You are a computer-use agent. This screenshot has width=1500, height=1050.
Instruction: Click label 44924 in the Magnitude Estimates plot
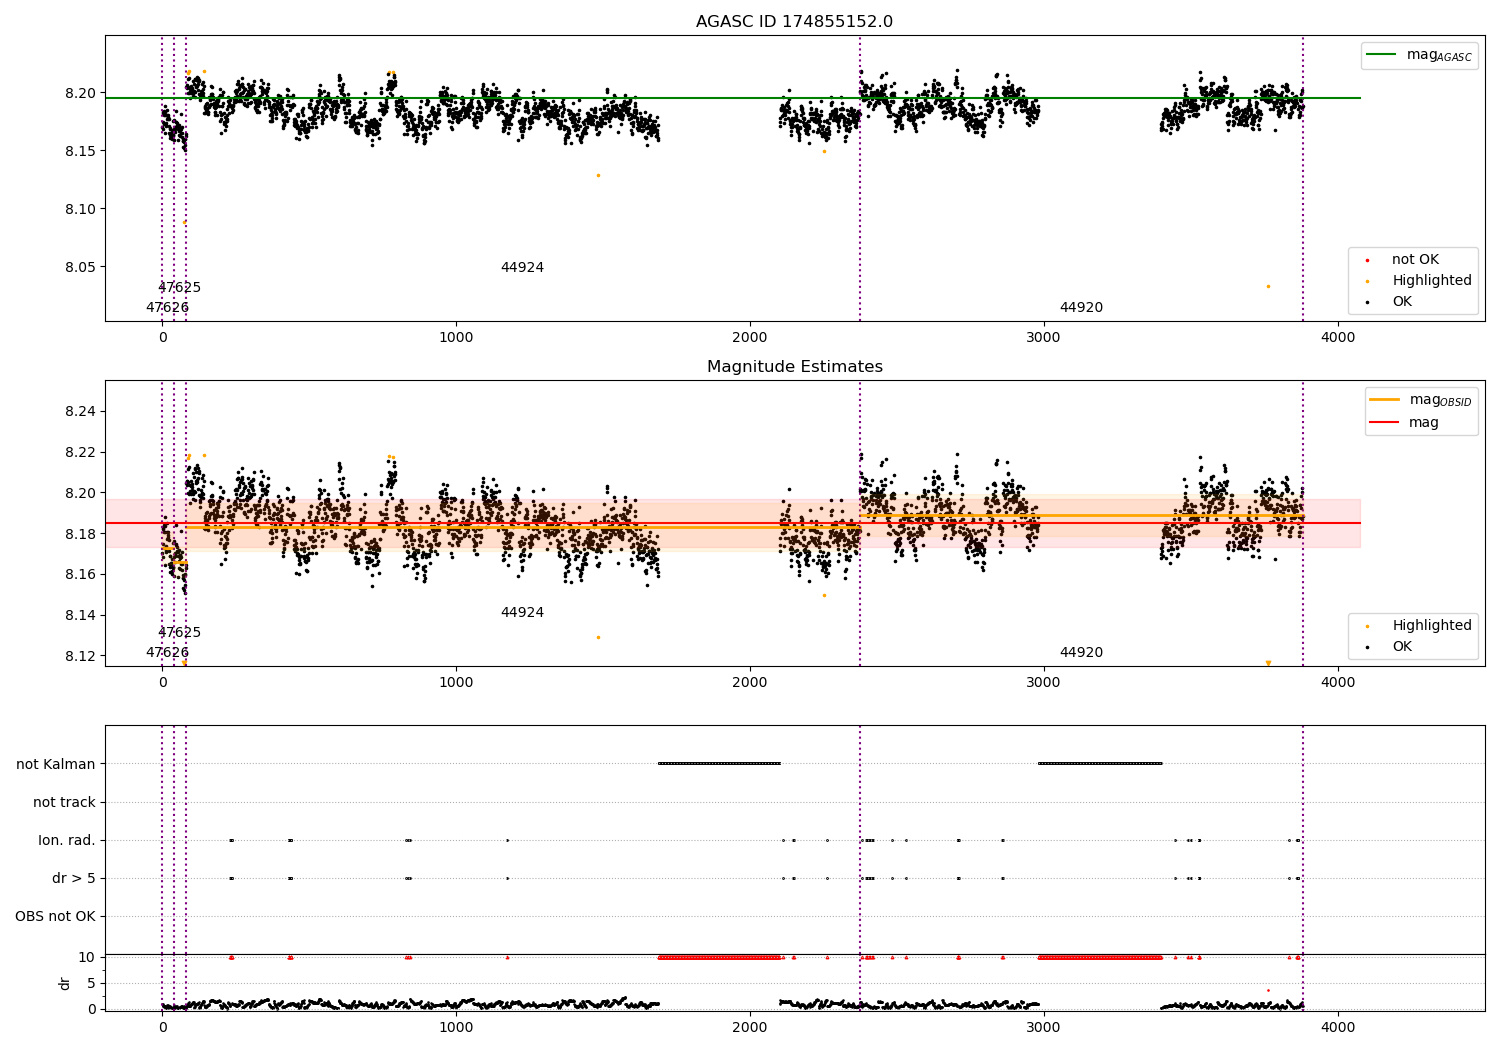click(522, 613)
